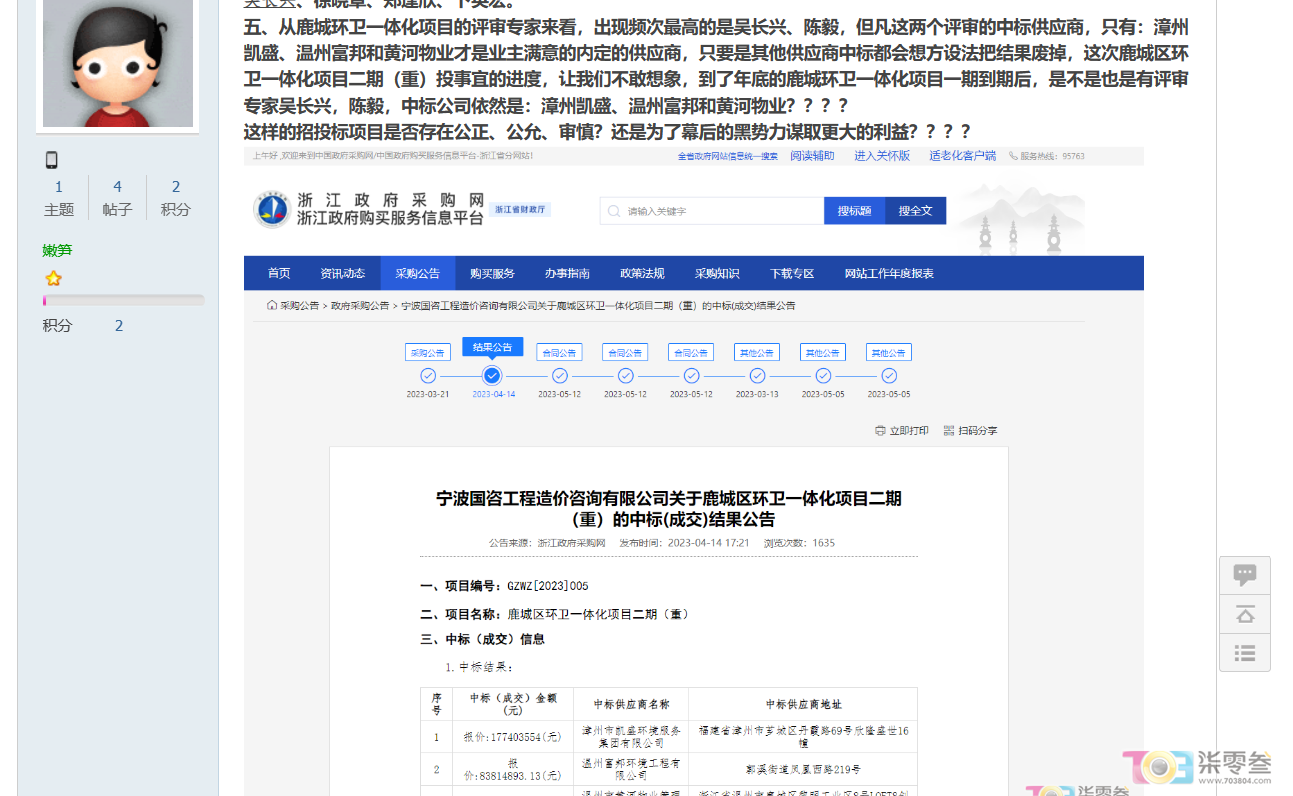
Task: Click the 适老化客户端 top link
Action: 962,156
